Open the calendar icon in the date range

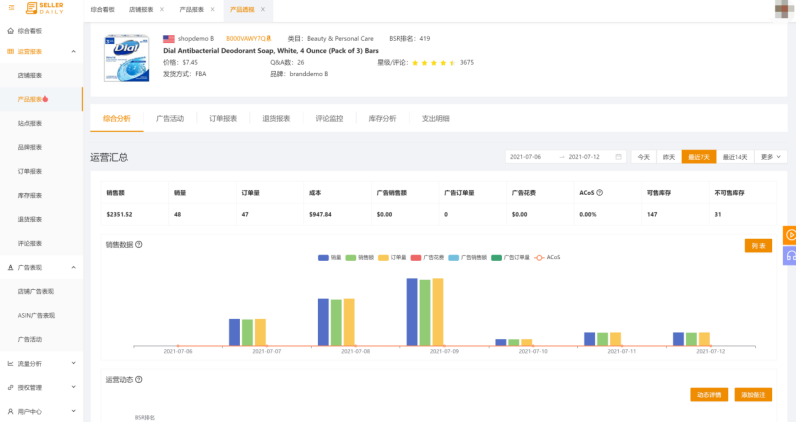click(x=619, y=157)
